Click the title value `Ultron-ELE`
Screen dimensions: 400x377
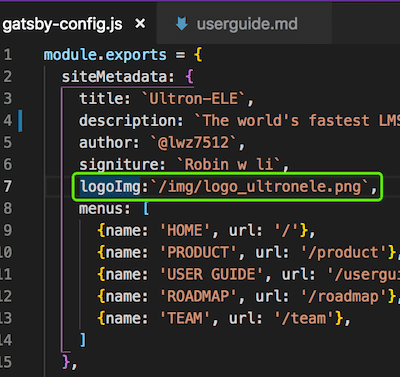(x=194, y=99)
